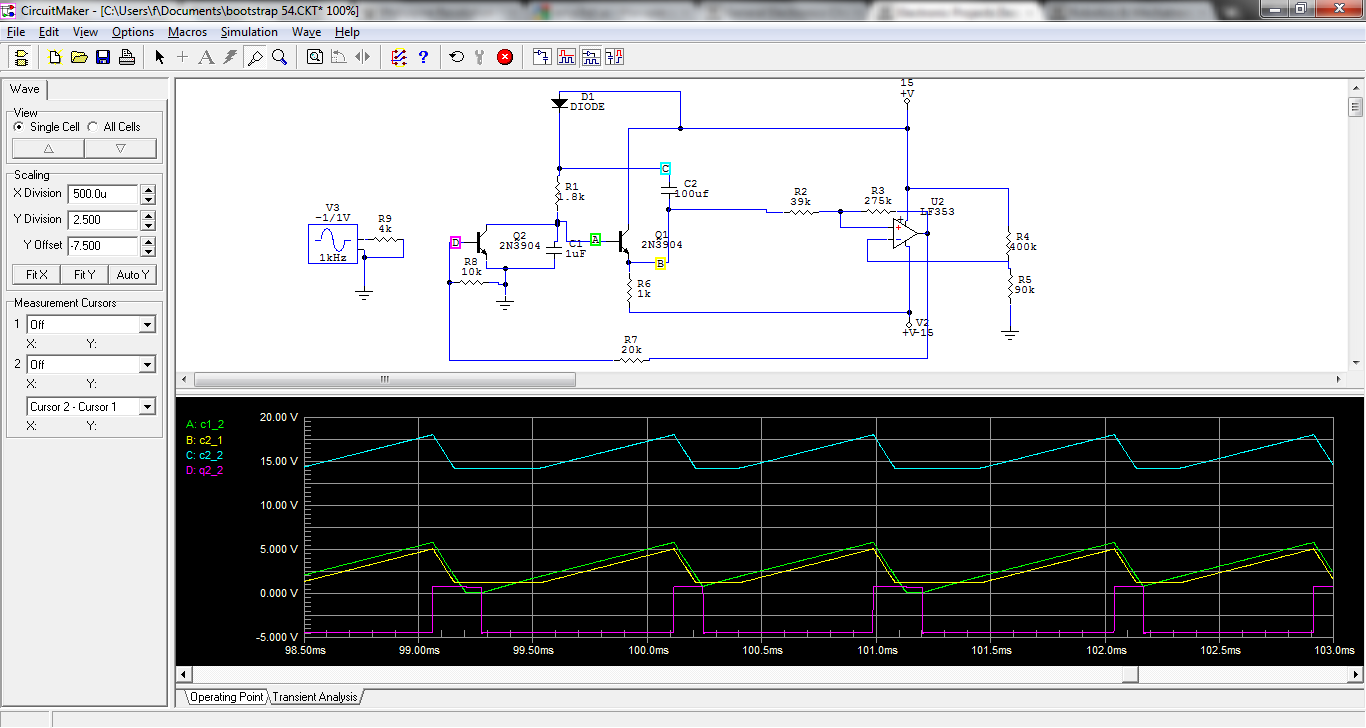Click the schematic vertical scrollbar thumb
1366x728 pixels.
(x=1356, y=107)
